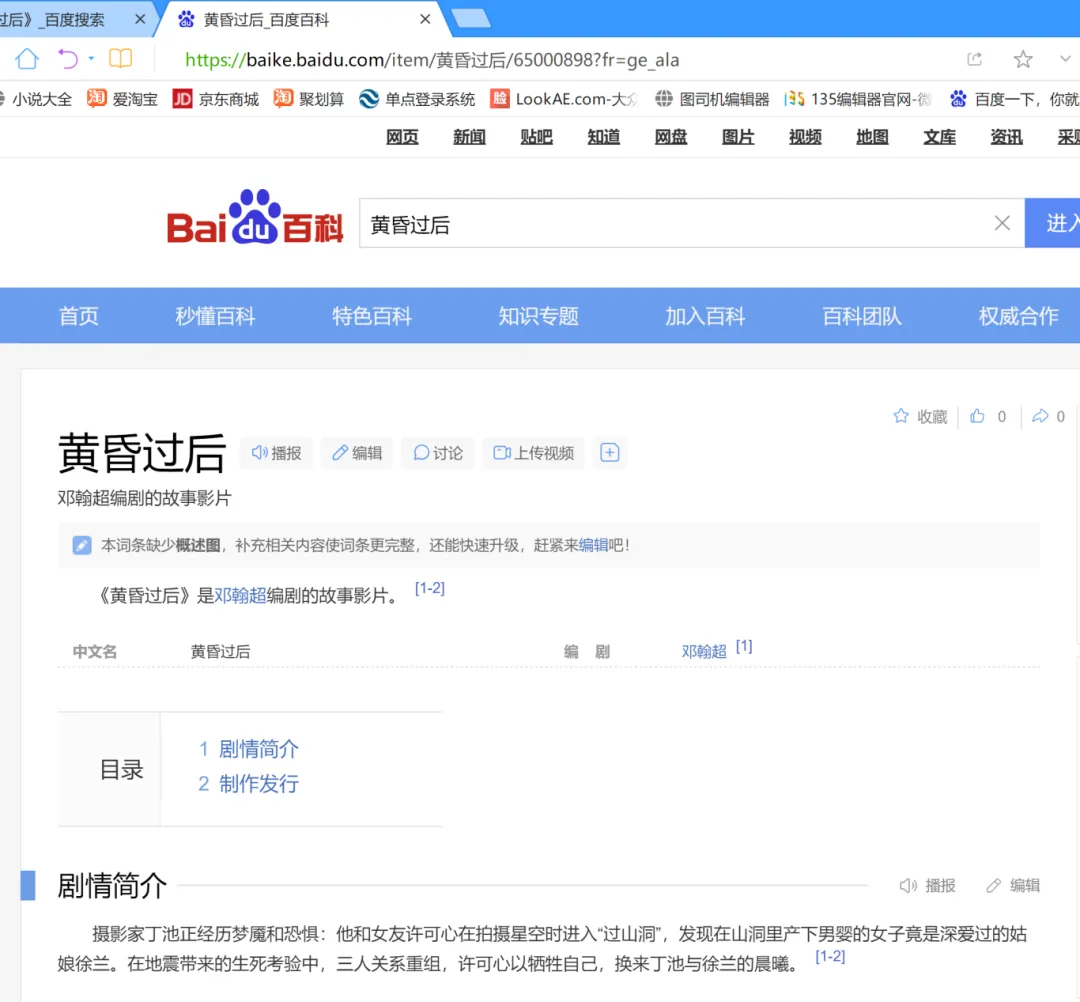Click the blue 进入 search button
This screenshot has width=1080, height=1002.
point(1052,223)
